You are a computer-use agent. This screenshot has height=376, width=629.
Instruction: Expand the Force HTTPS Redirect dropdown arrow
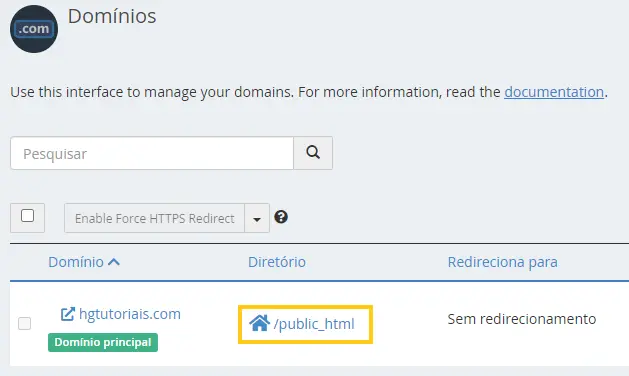pyautogui.click(x=257, y=218)
